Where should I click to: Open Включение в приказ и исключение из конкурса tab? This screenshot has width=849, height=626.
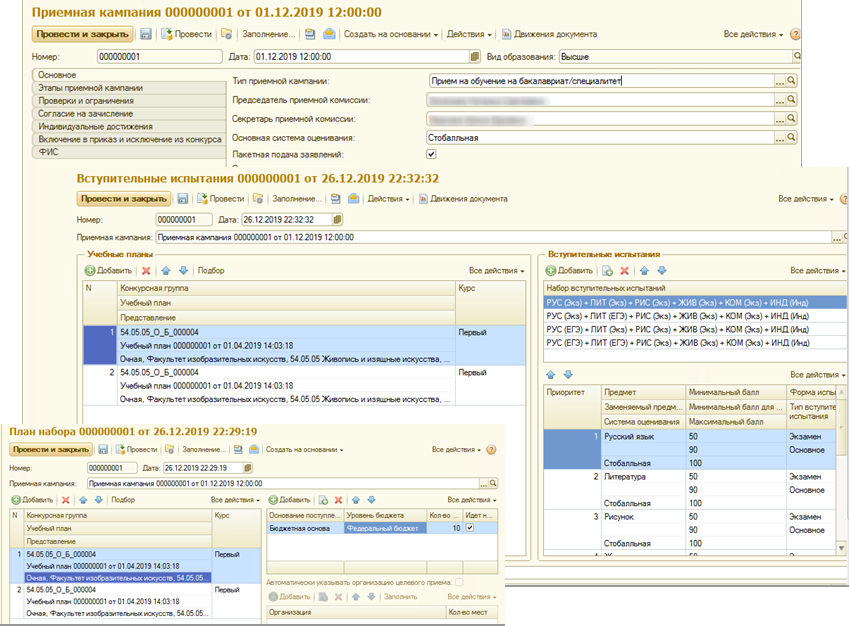(129, 139)
